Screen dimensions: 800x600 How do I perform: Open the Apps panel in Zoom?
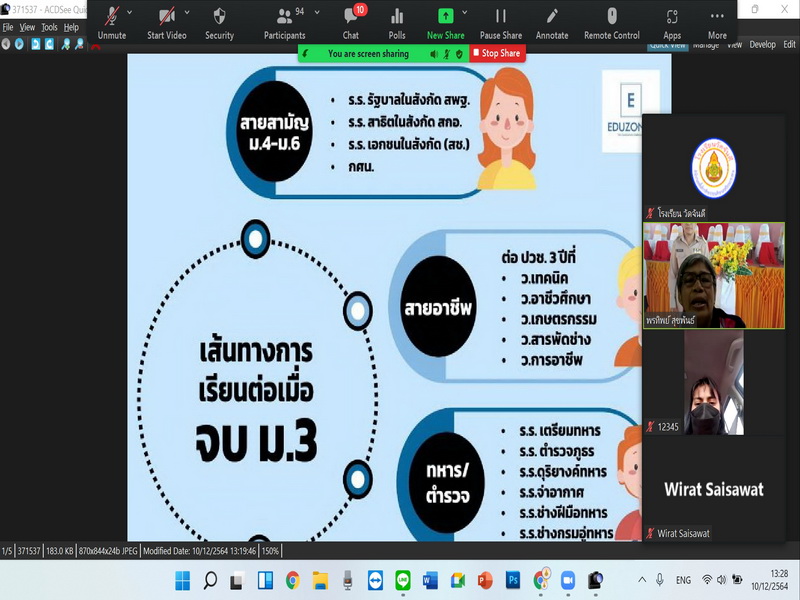pos(672,22)
